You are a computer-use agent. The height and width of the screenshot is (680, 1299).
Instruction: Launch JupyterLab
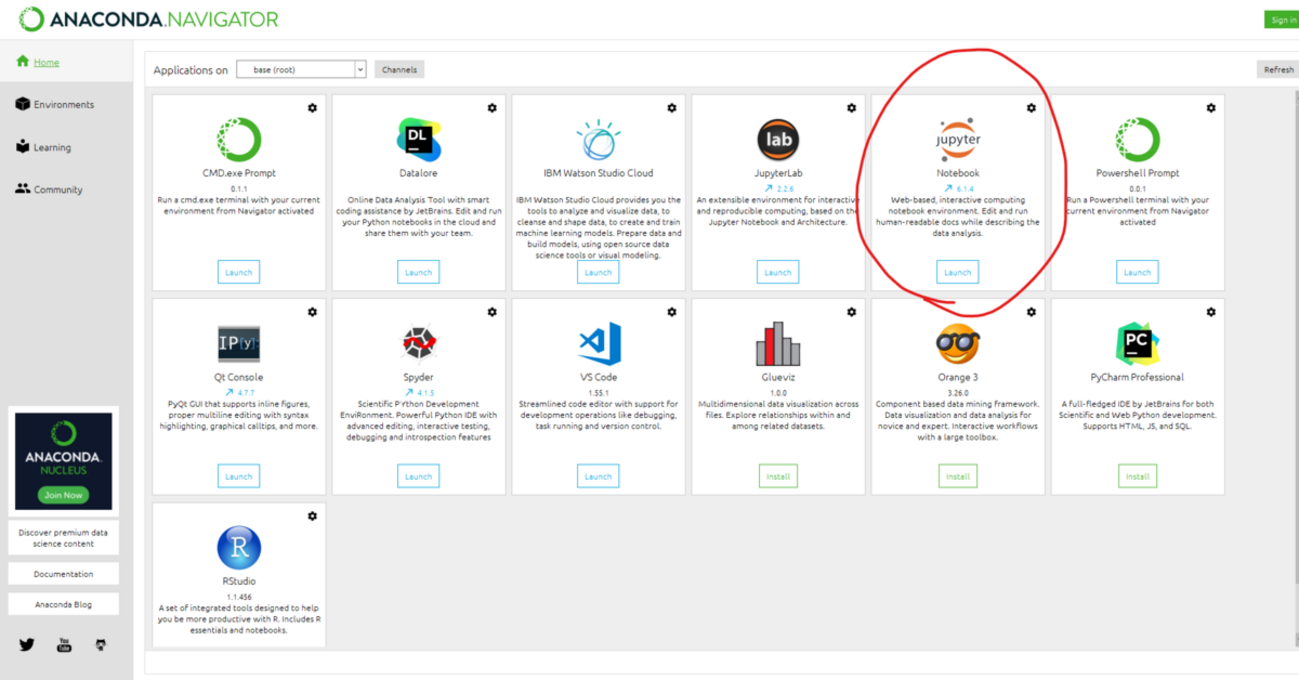coord(777,272)
